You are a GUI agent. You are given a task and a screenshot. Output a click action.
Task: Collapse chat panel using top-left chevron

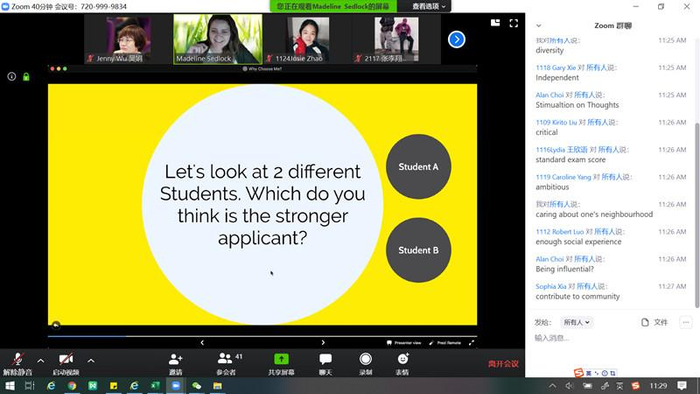[538, 25]
